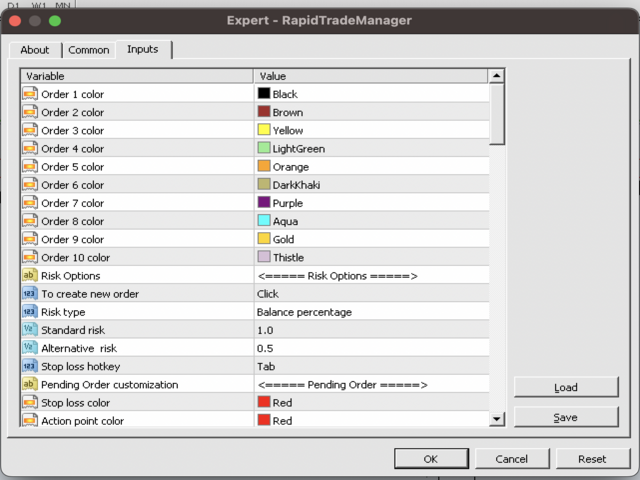
Task: Pick the Aqua swatch for Order 8
Action: click(x=264, y=220)
